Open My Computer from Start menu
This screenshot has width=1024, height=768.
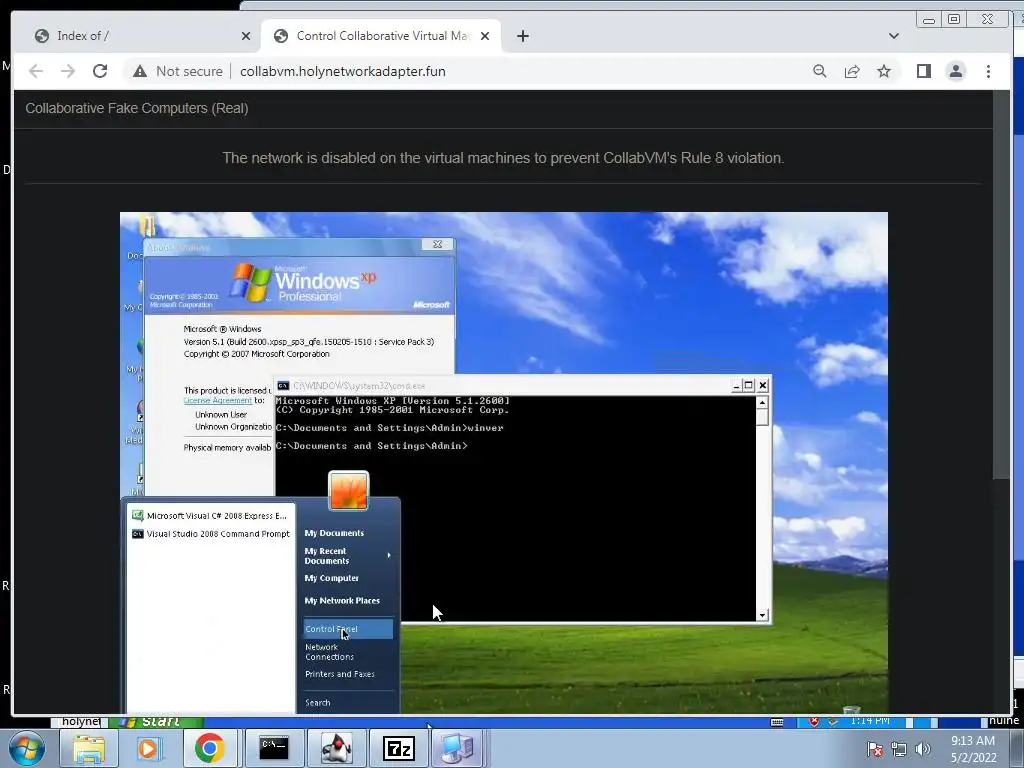(332, 578)
